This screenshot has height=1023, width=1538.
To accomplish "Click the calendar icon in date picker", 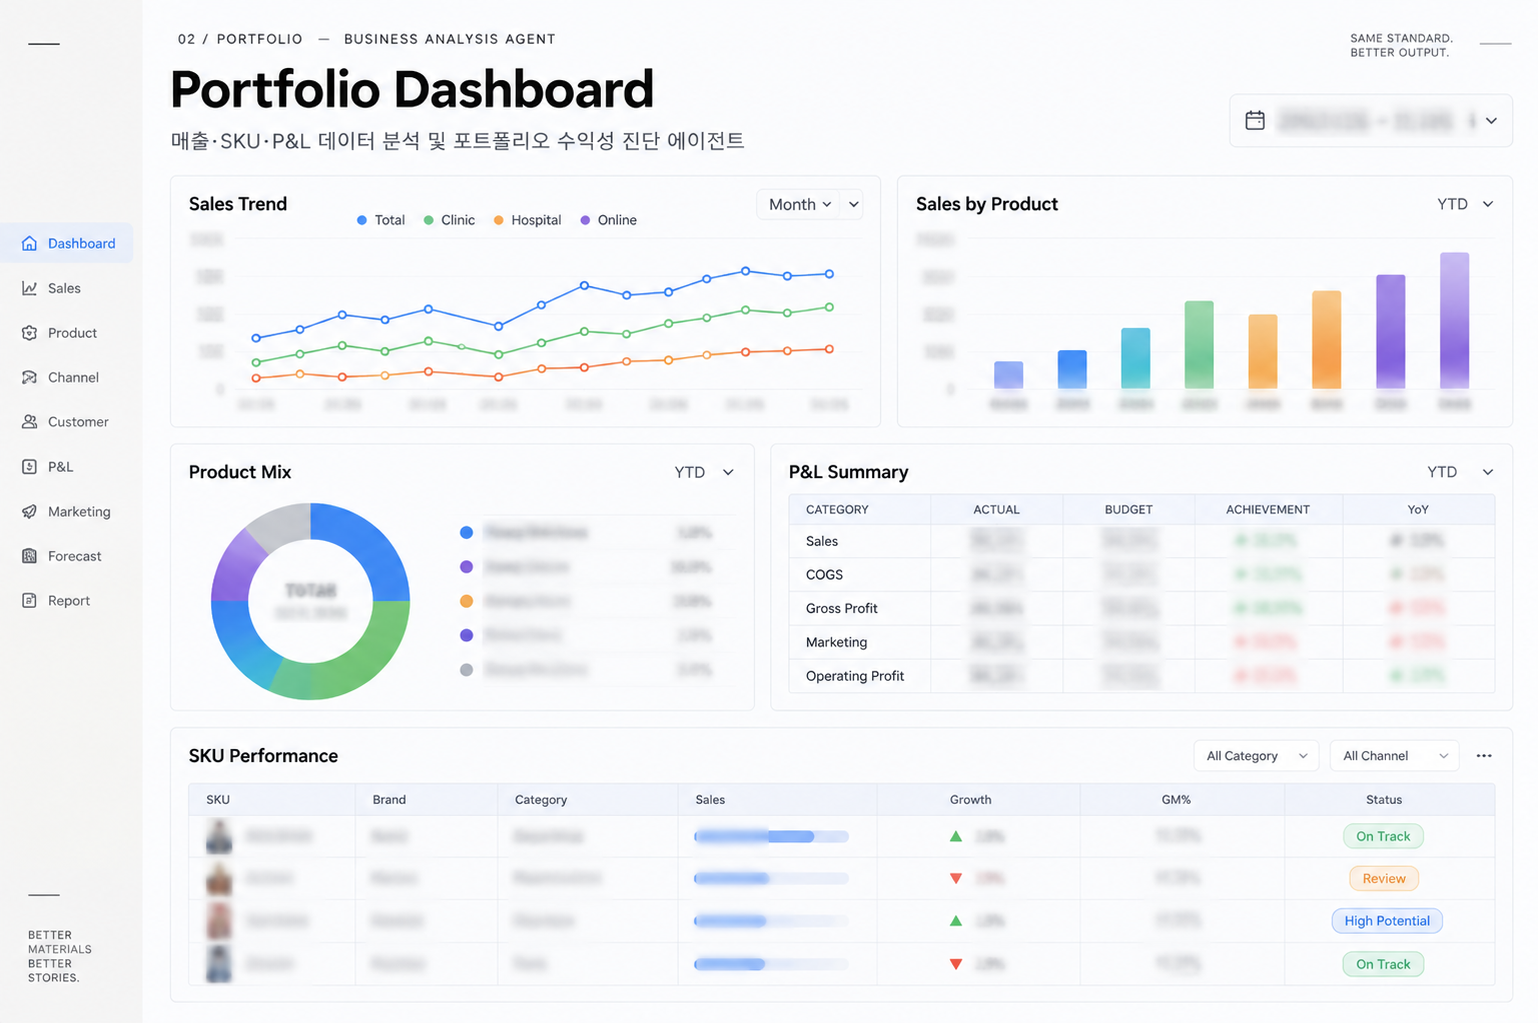I will point(1255,120).
